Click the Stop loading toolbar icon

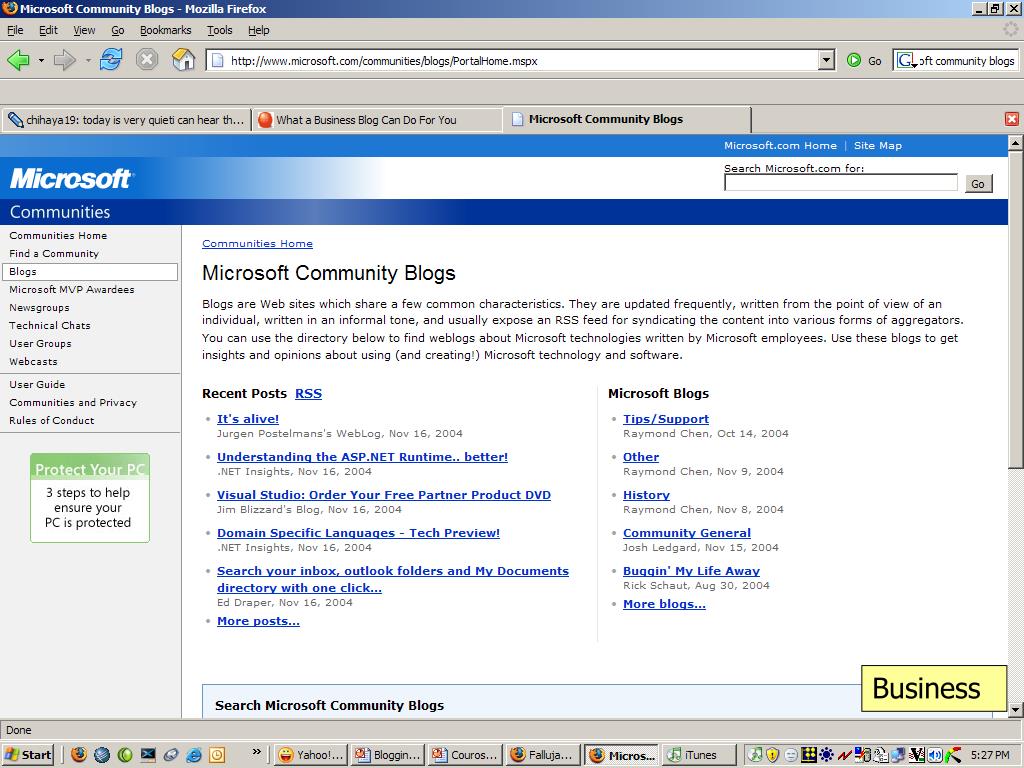click(x=147, y=60)
